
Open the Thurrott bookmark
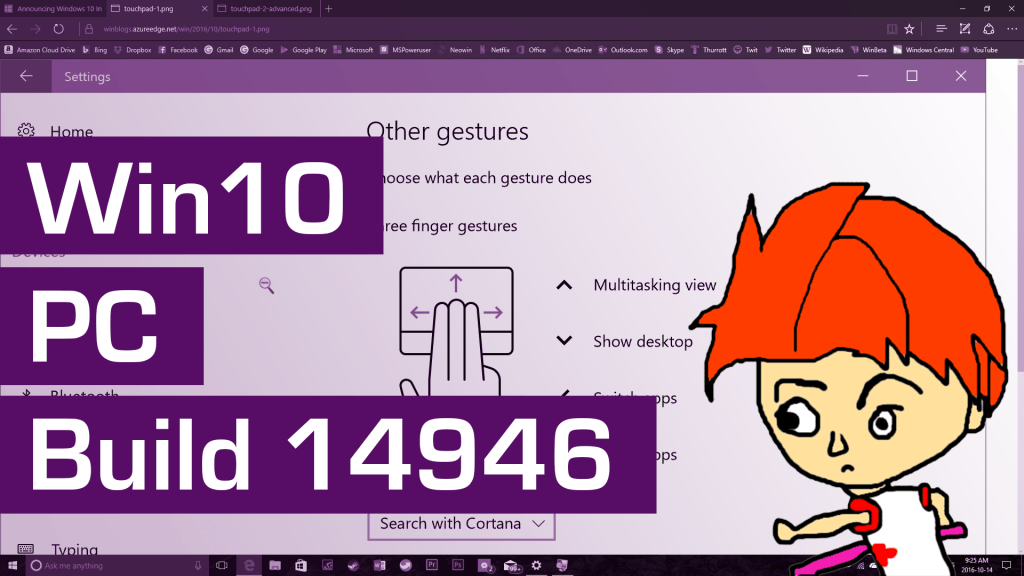pyautogui.click(x=709, y=50)
